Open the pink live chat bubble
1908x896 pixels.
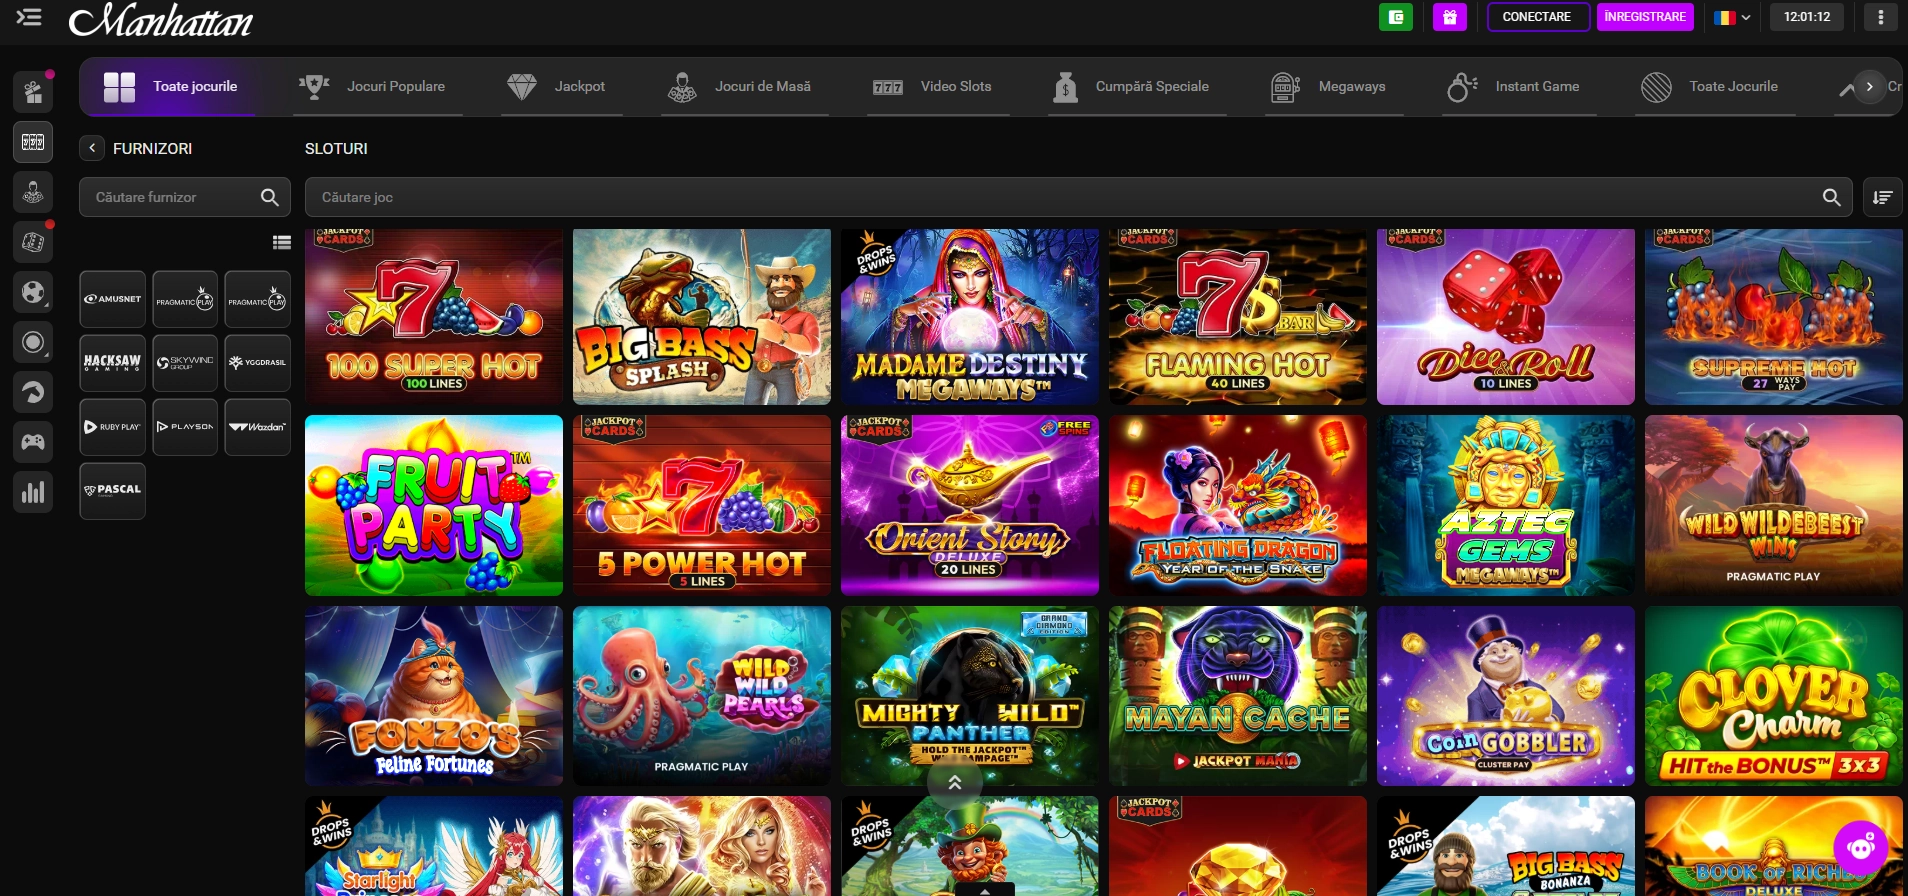click(1861, 848)
